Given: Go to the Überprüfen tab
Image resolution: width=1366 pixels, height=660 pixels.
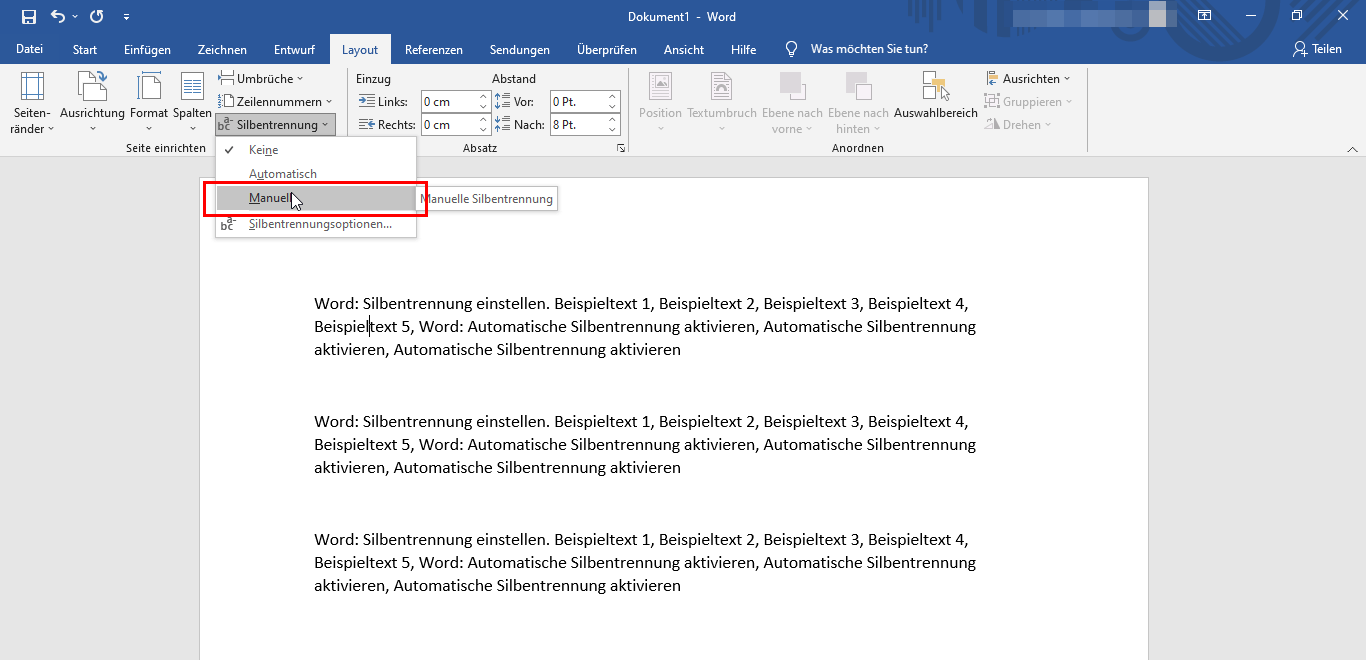Looking at the screenshot, I should [x=607, y=50].
